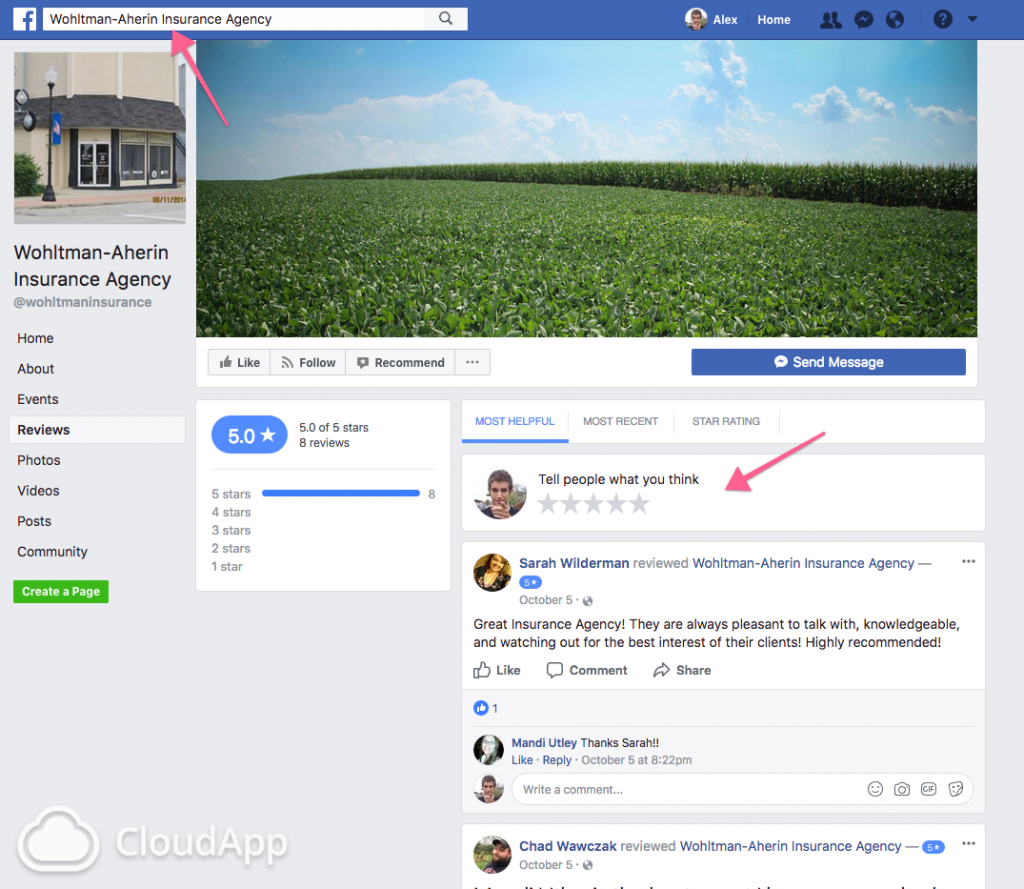Insert an emoji in the comment box

875,789
